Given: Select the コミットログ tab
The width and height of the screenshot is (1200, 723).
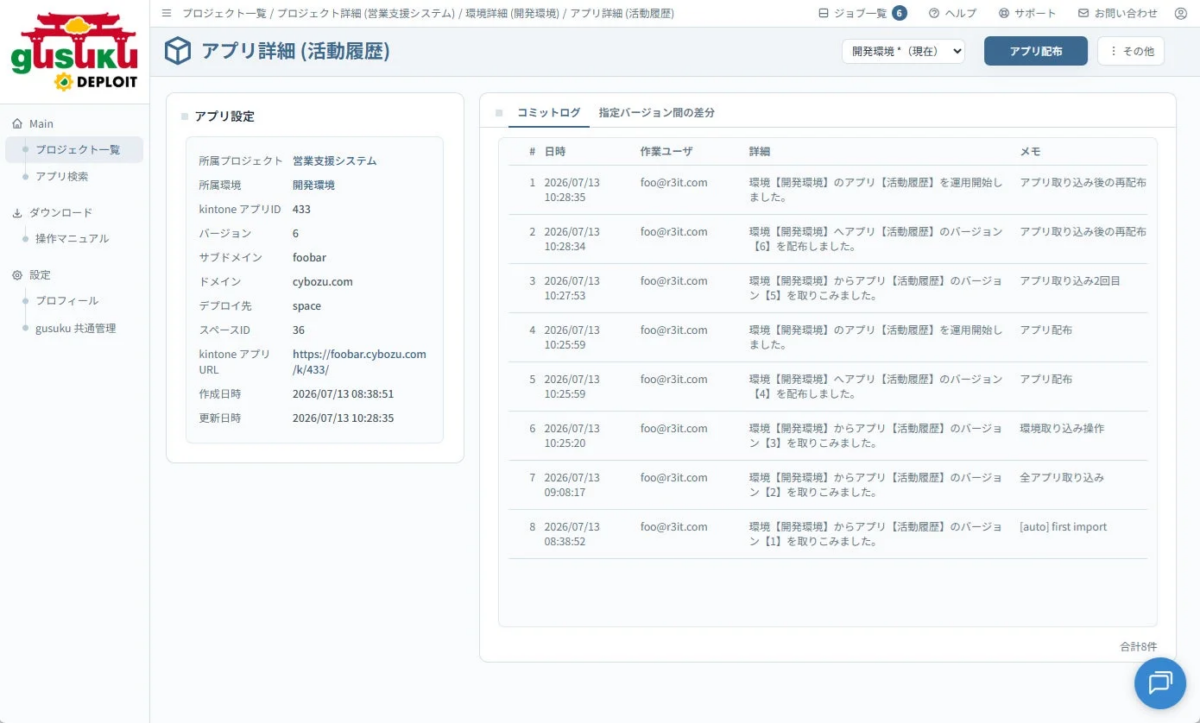Looking at the screenshot, I should point(548,113).
